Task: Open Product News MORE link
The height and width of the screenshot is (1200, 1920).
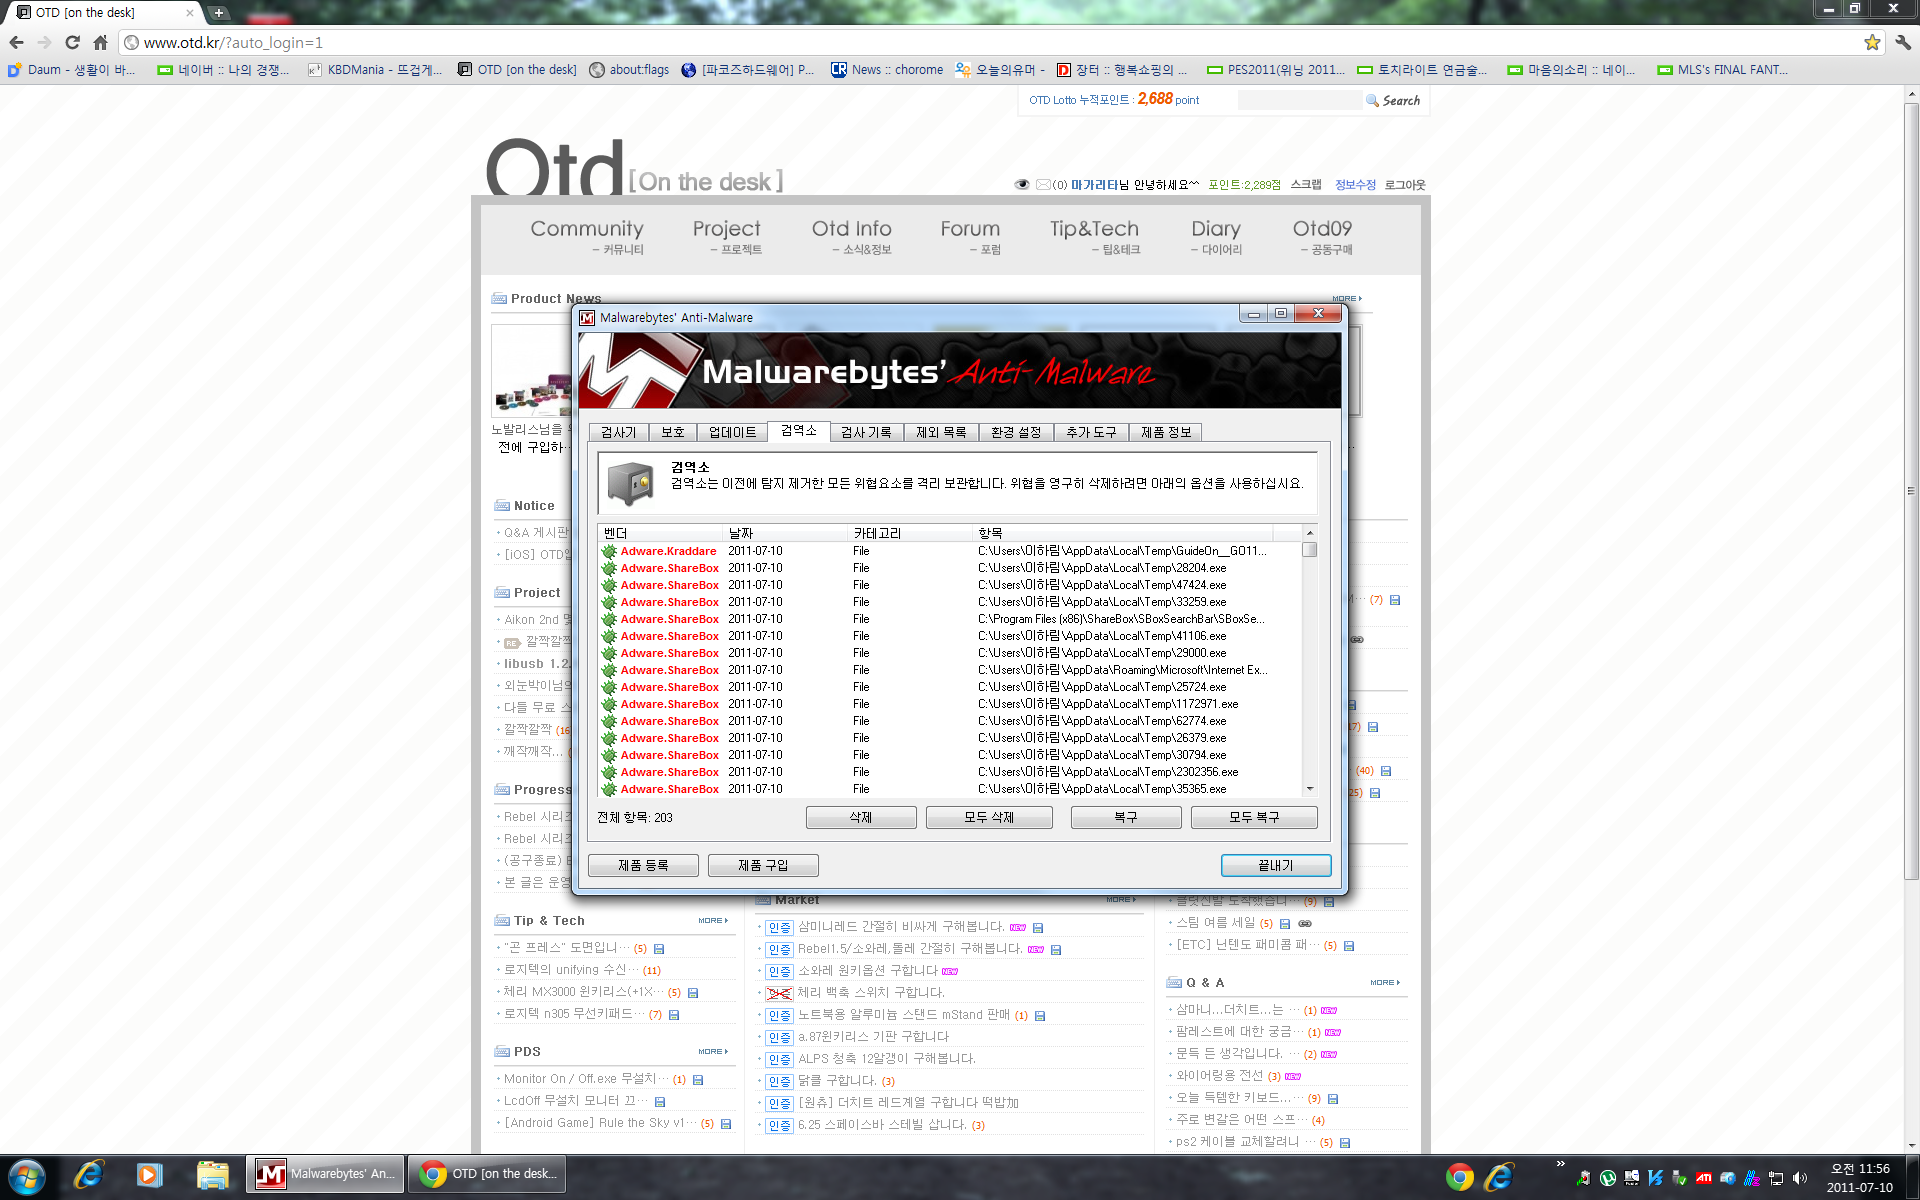Action: click(1346, 298)
